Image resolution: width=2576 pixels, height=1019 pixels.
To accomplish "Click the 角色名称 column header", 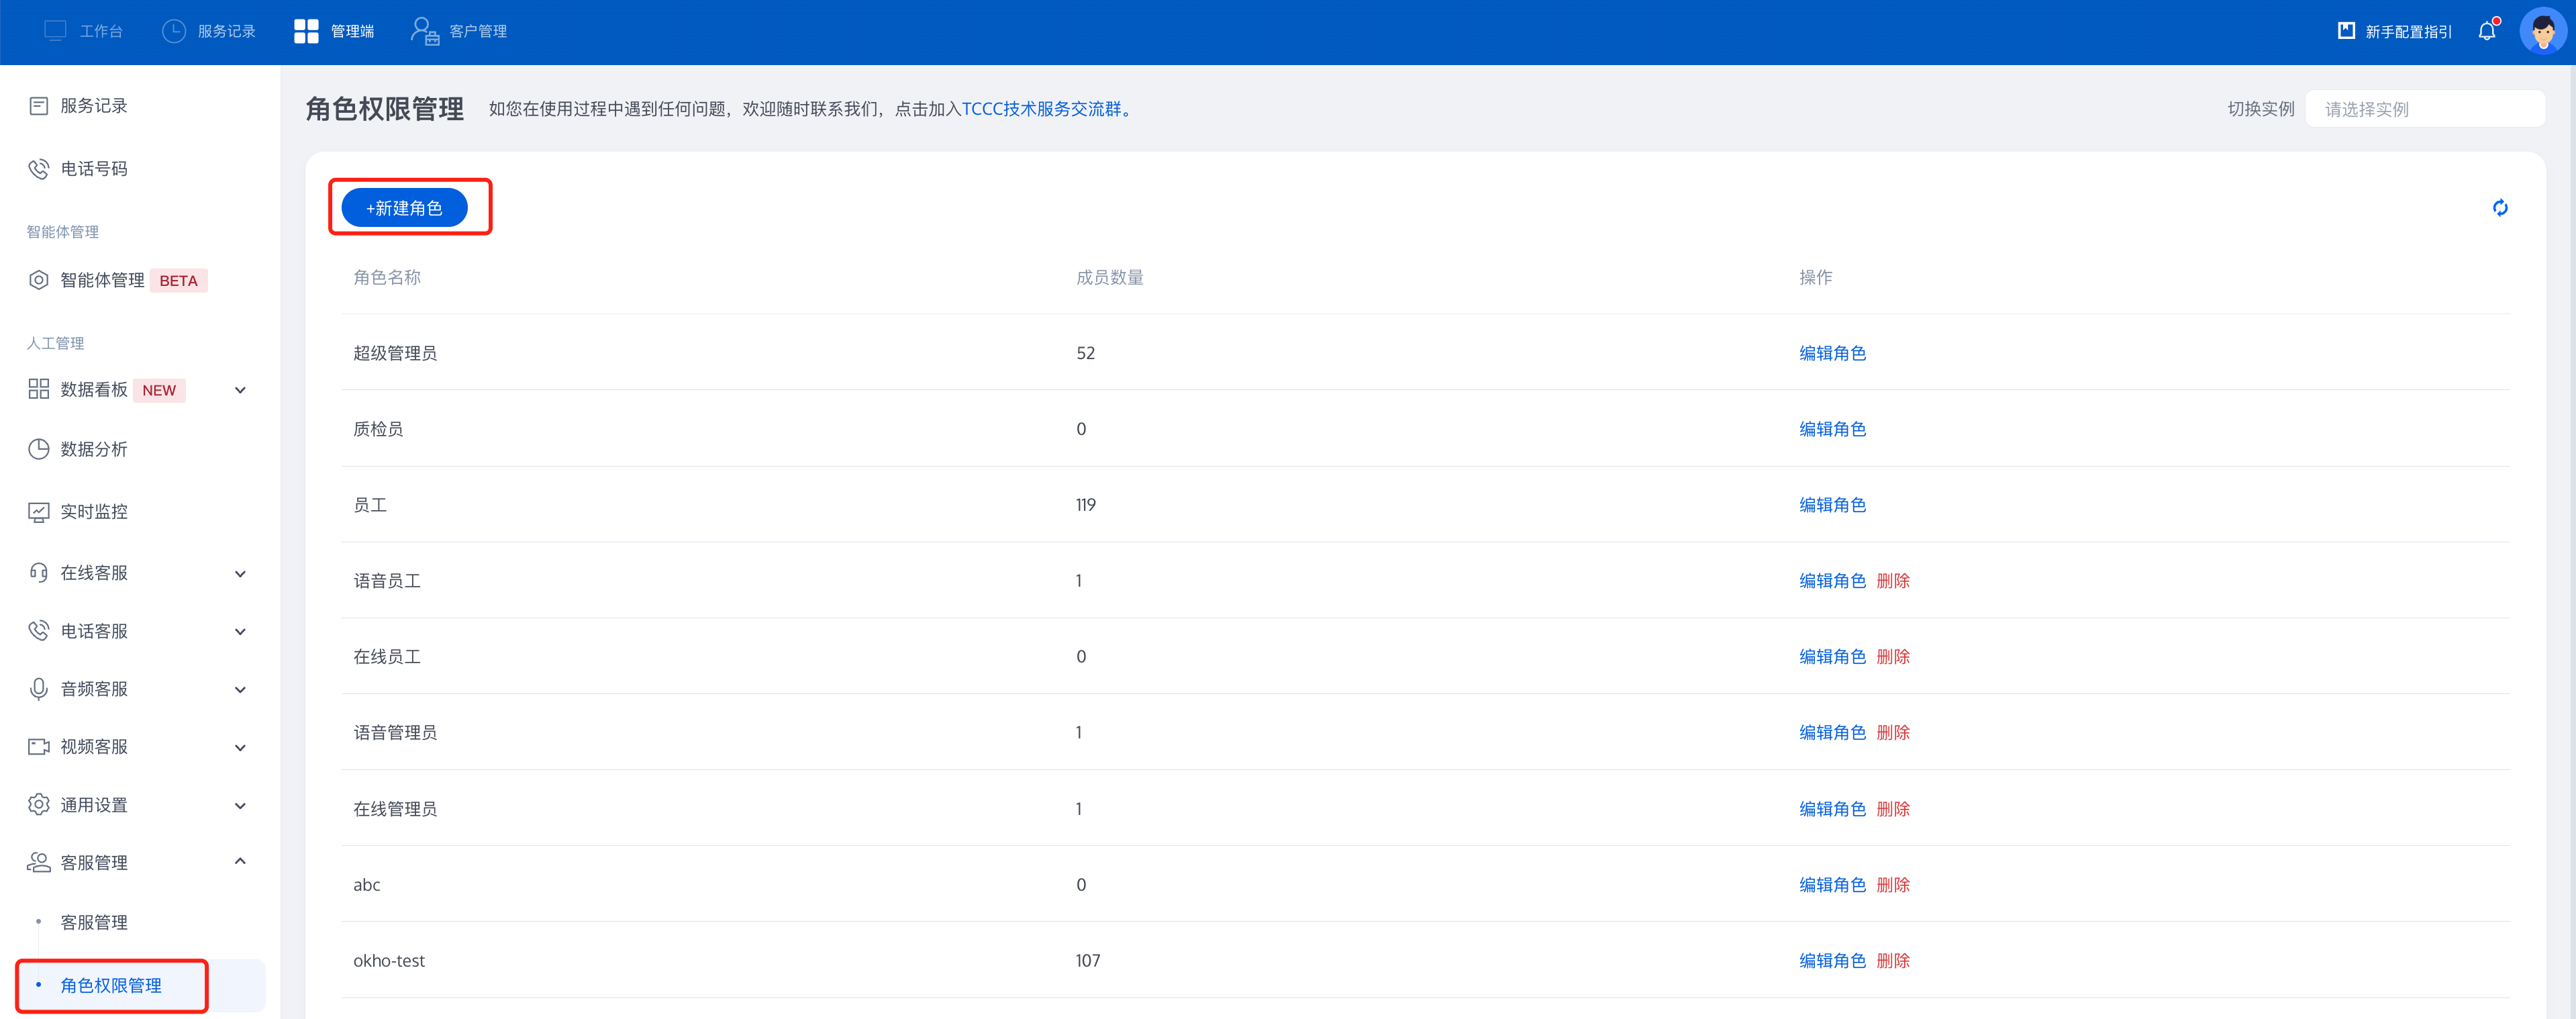I will (x=387, y=277).
